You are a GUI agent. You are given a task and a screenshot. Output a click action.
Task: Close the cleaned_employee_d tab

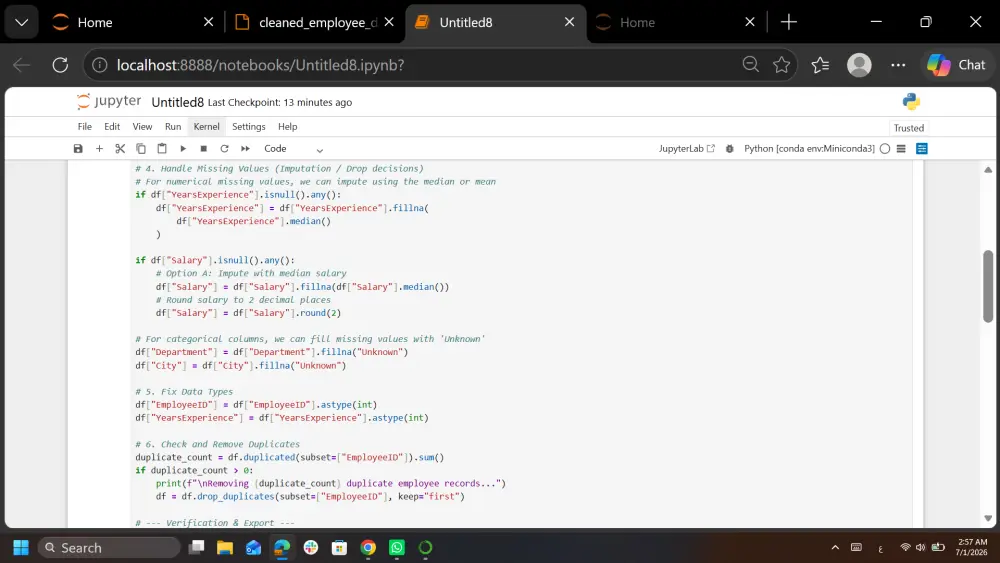pyautogui.click(x=389, y=22)
